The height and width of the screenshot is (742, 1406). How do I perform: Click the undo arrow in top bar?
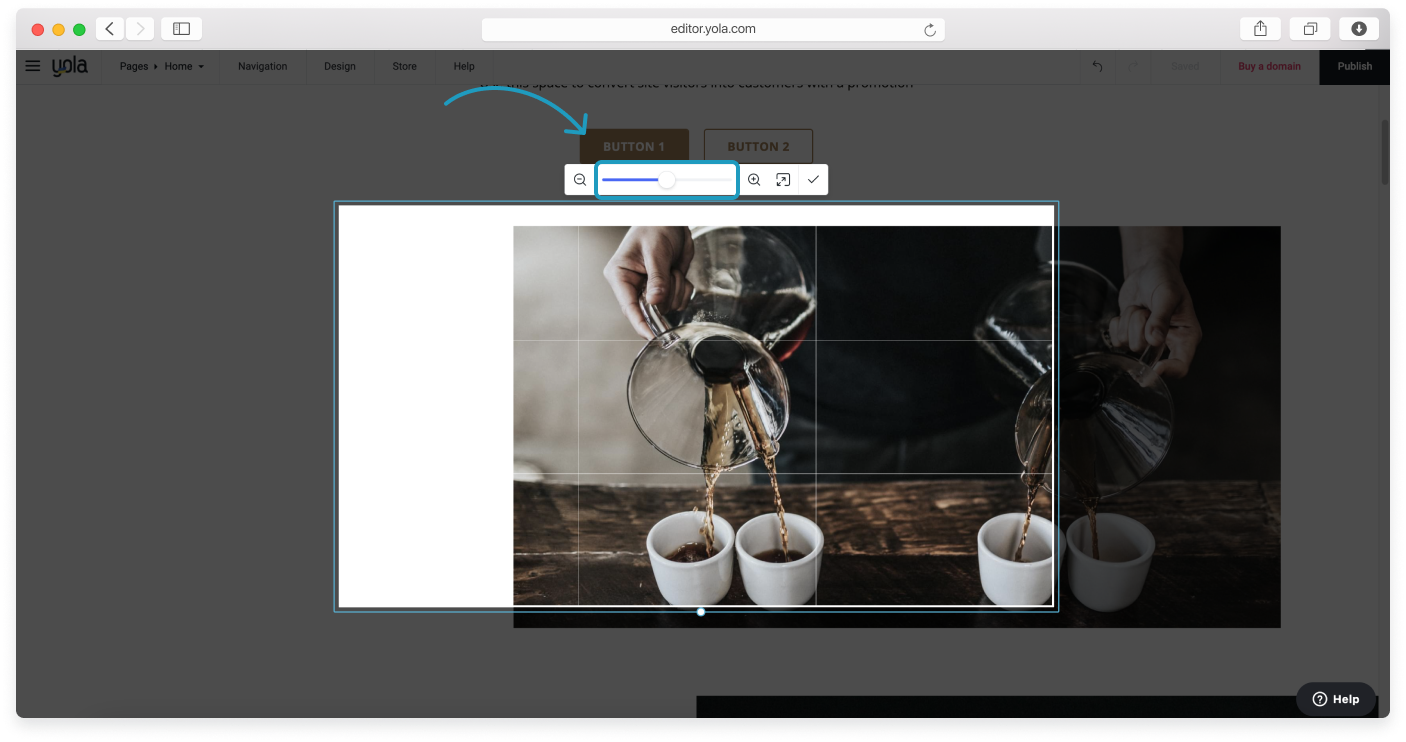[x=1097, y=67]
